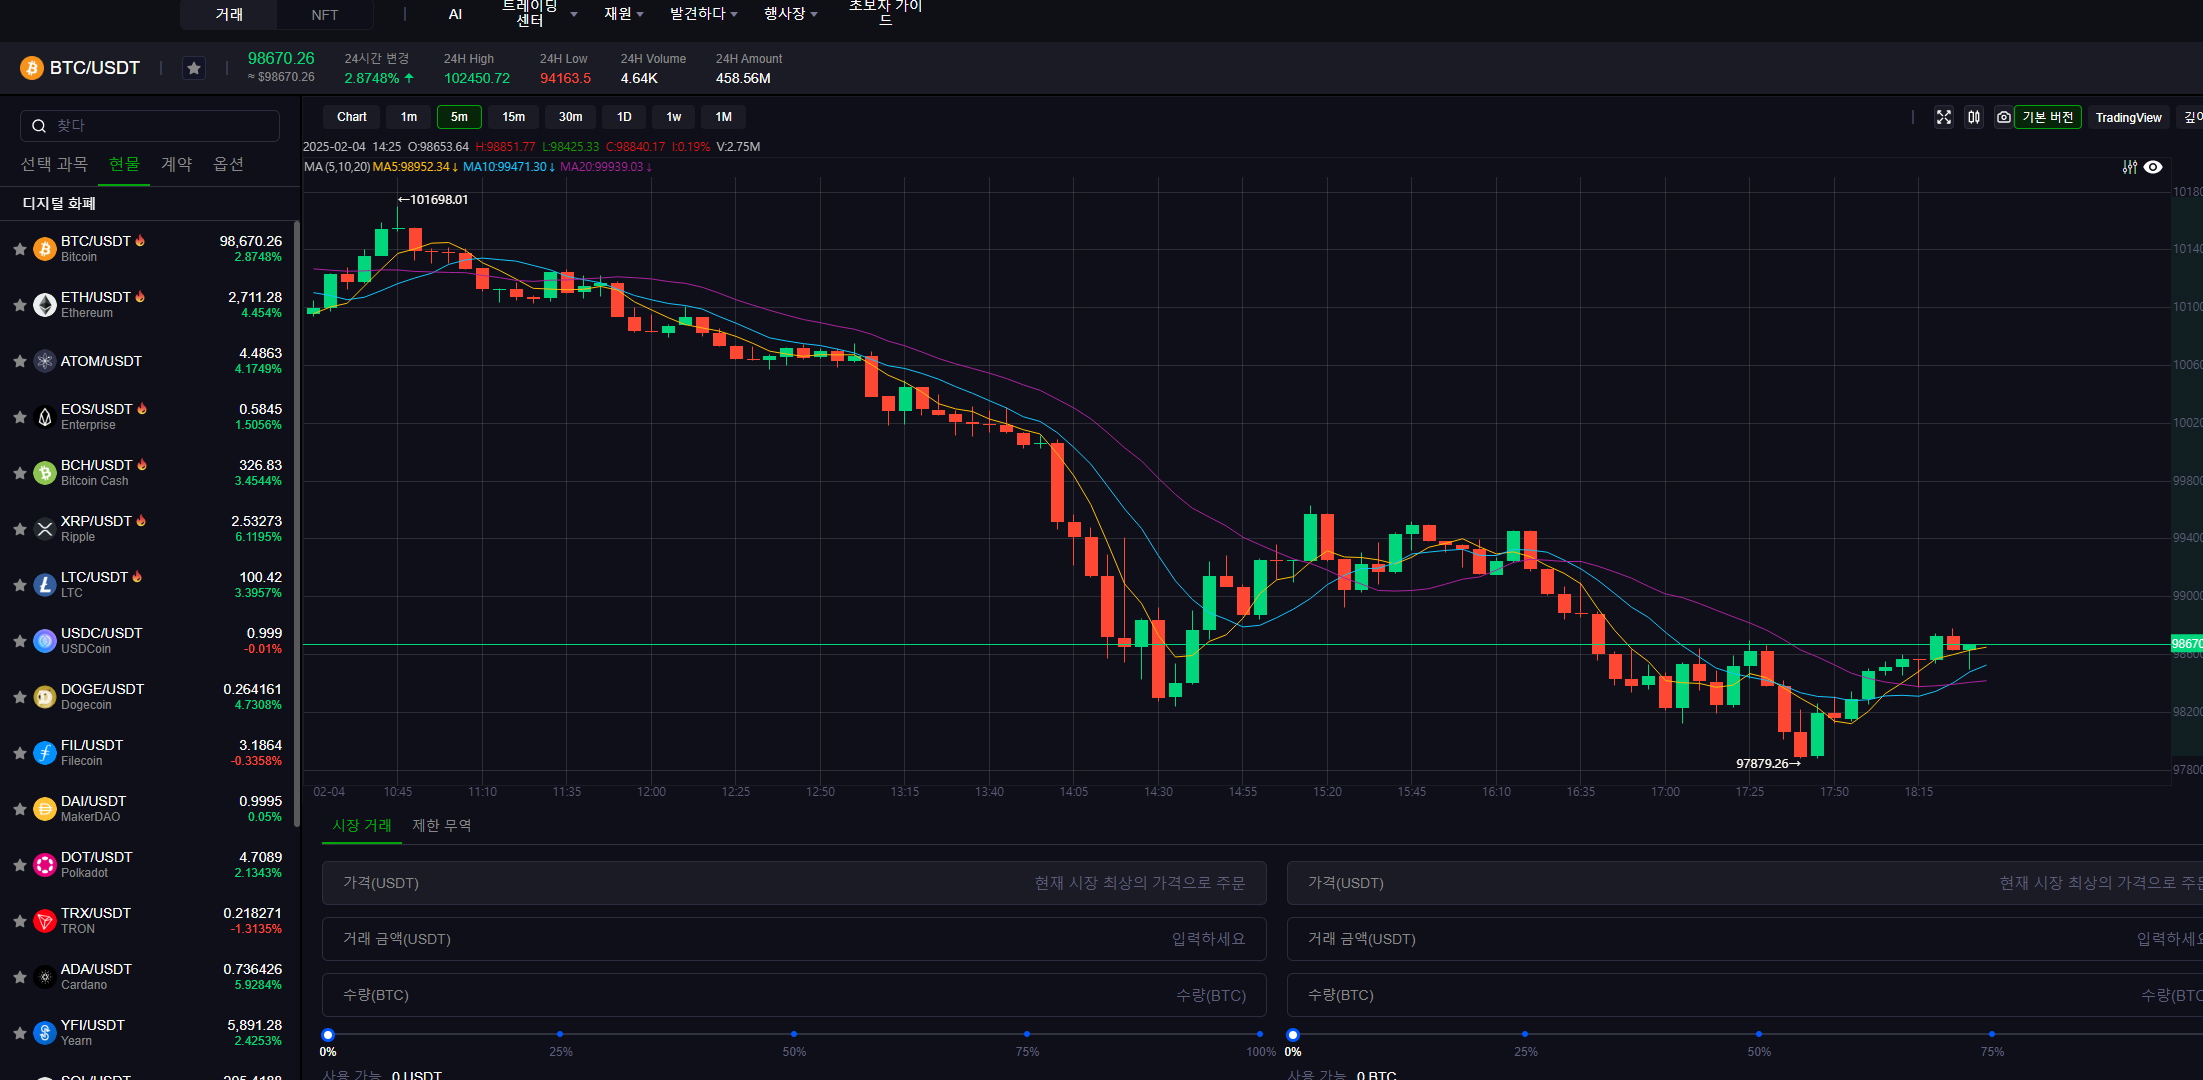The image size is (2203, 1080).
Task: Select the 계약 tab in the market list
Action: (176, 164)
